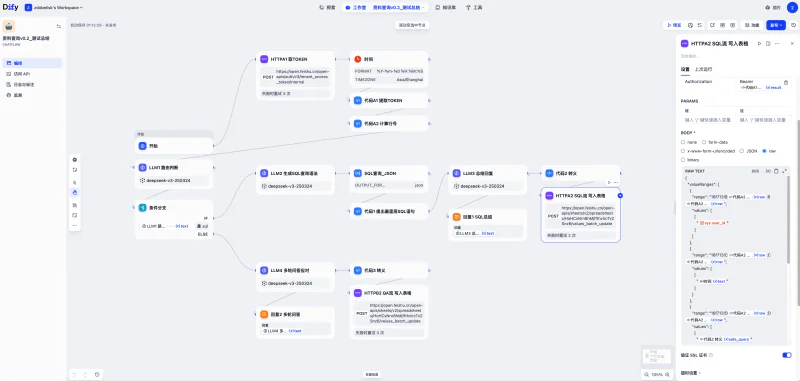The image size is (800, 381).
Task: Select the none body option
Action: 689,142
